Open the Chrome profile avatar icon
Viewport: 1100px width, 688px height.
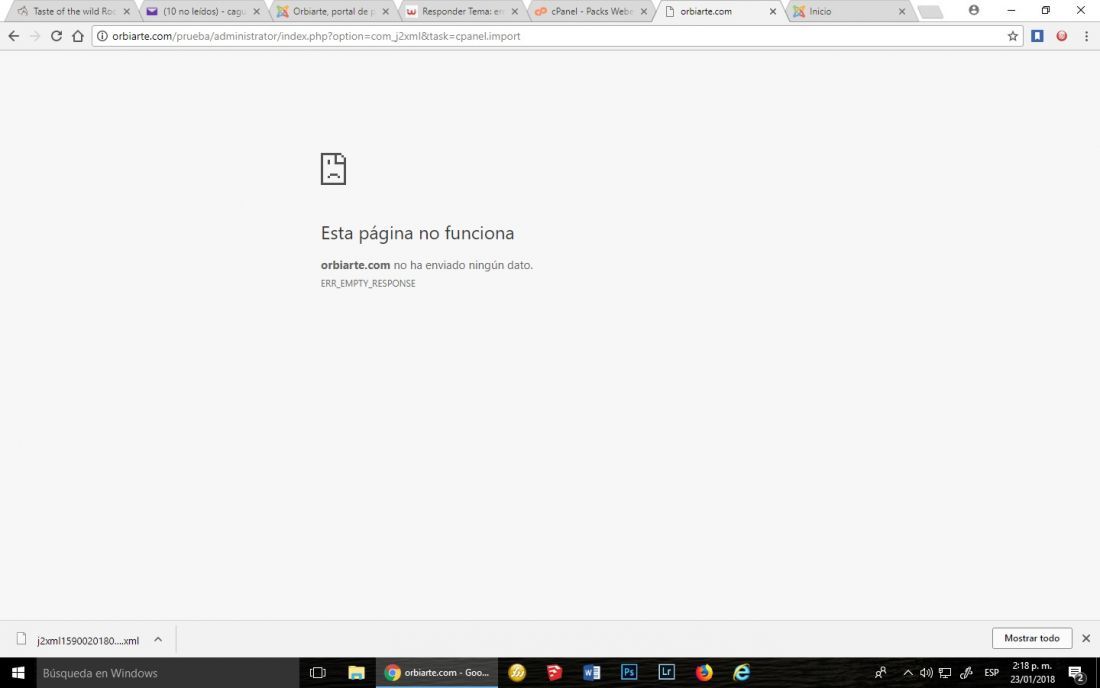click(x=974, y=11)
